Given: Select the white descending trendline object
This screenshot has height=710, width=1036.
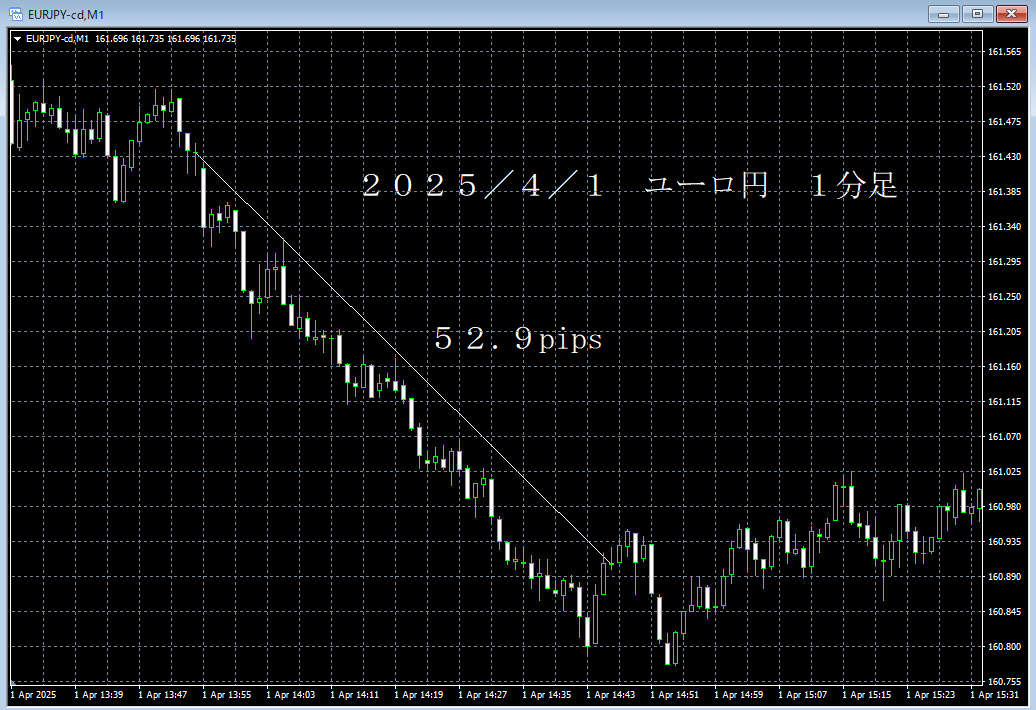Looking at the screenshot, I should point(403,357).
